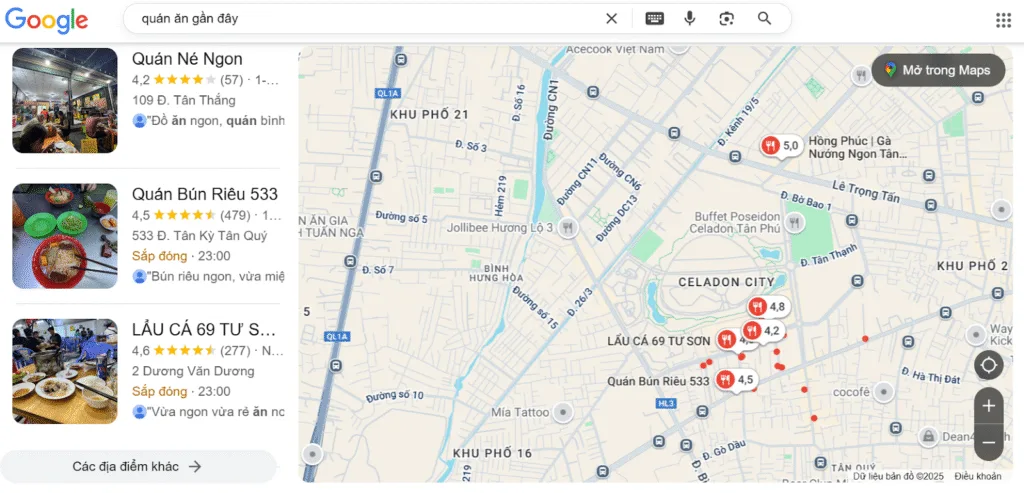
Task: Click the Google logo
Action: click(x=46, y=20)
